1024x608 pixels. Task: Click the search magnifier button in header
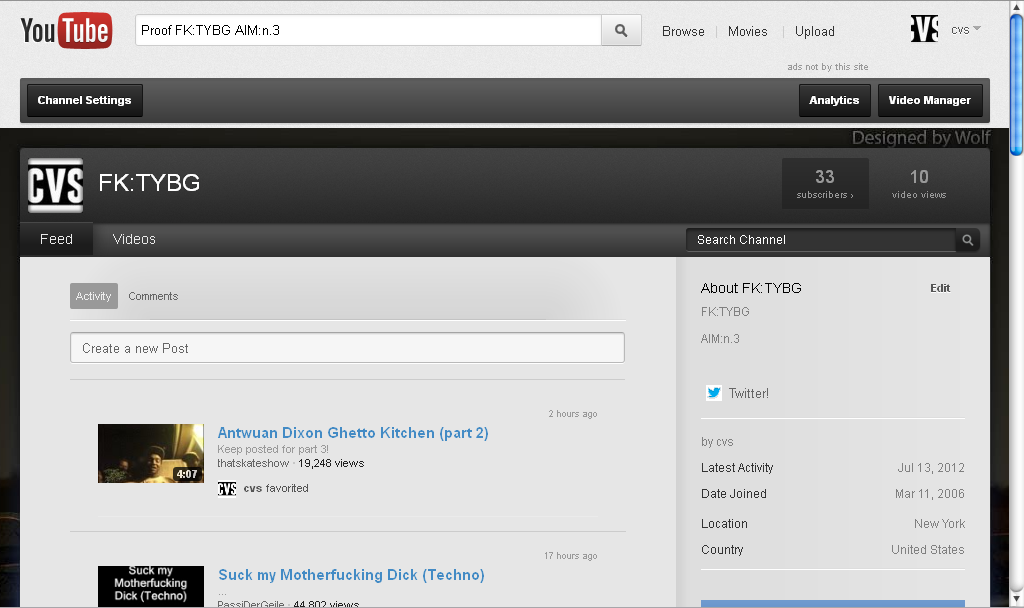pyautogui.click(x=621, y=31)
